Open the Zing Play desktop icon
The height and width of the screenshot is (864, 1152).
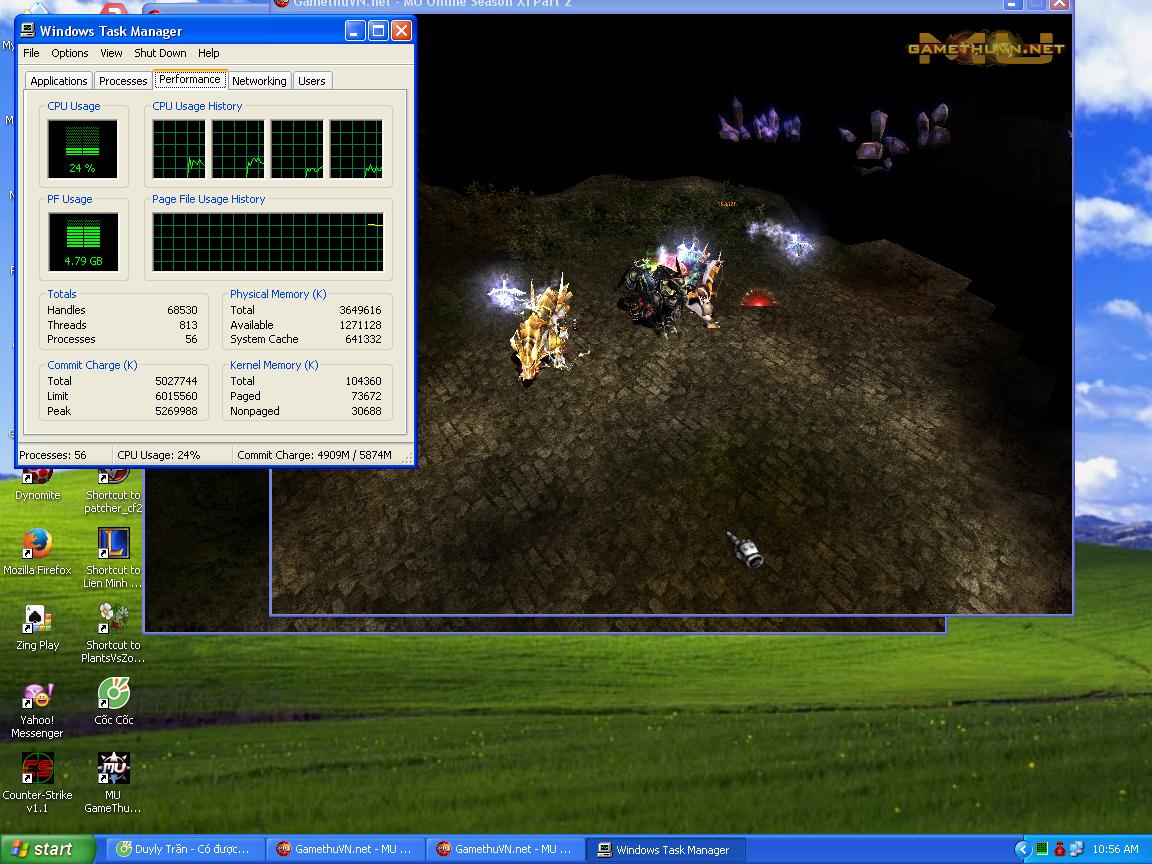point(37,627)
